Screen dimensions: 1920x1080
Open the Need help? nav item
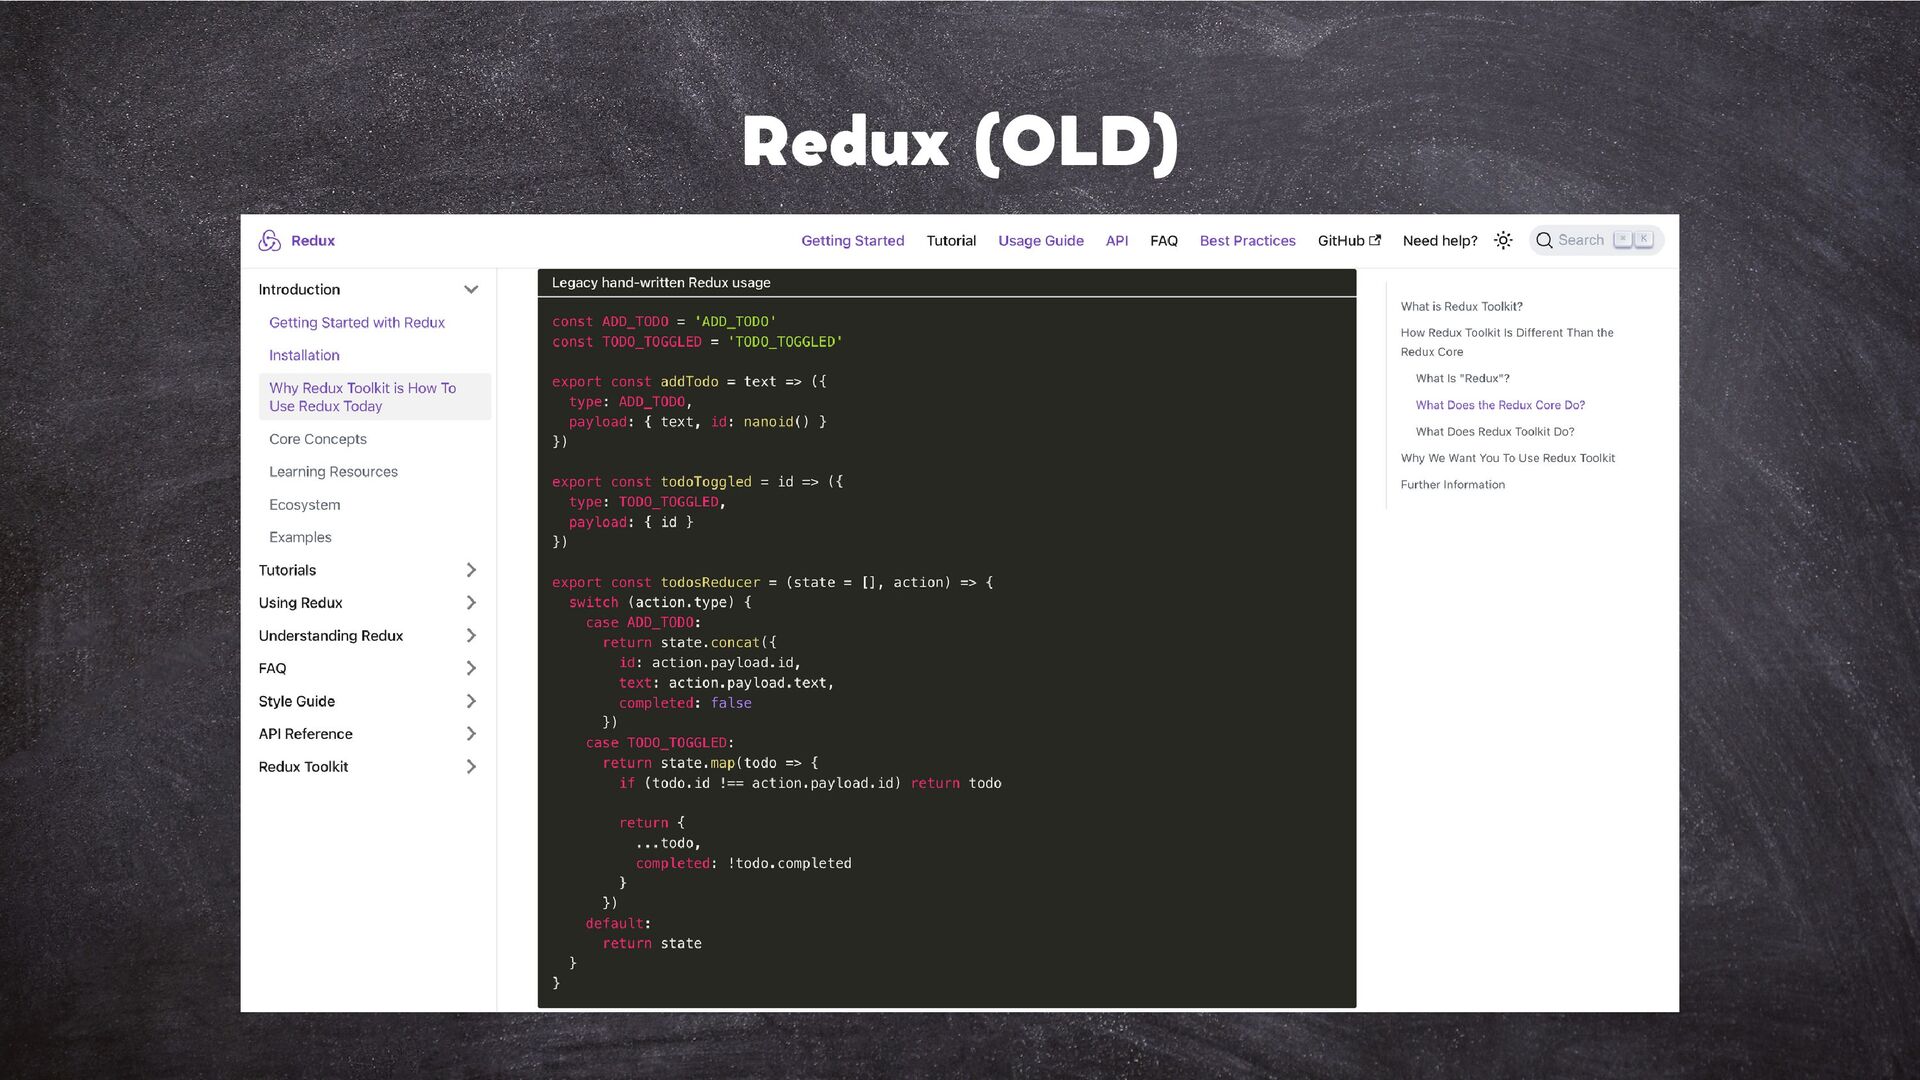coord(1440,241)
